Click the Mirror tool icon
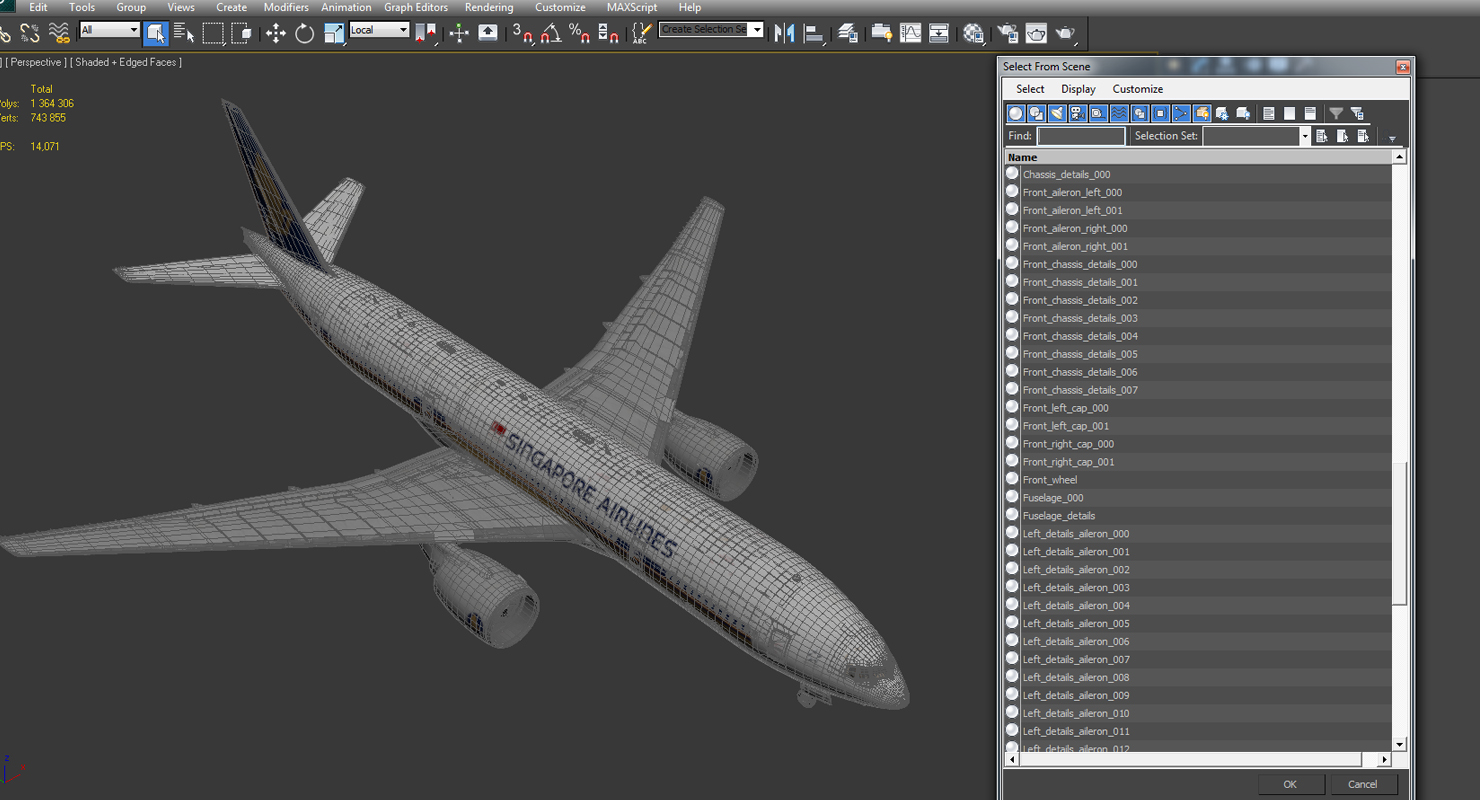1480x800 pixels. tap(785, 33)
